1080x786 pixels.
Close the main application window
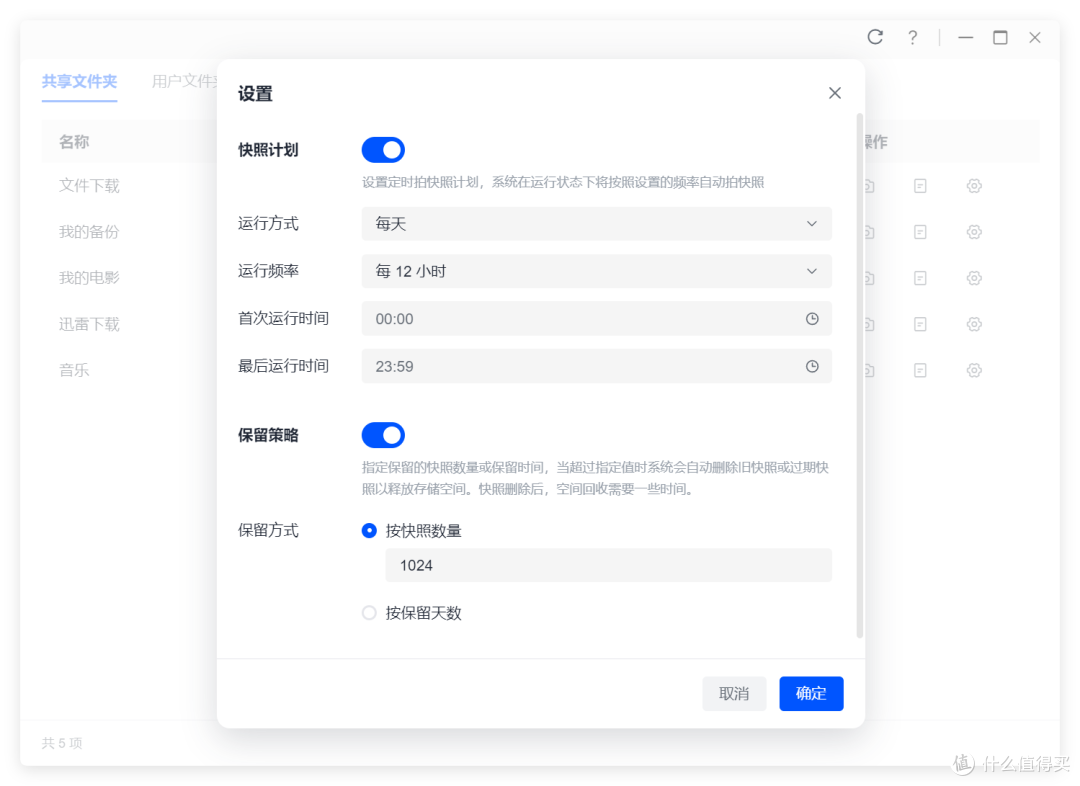pos(1035,38)
